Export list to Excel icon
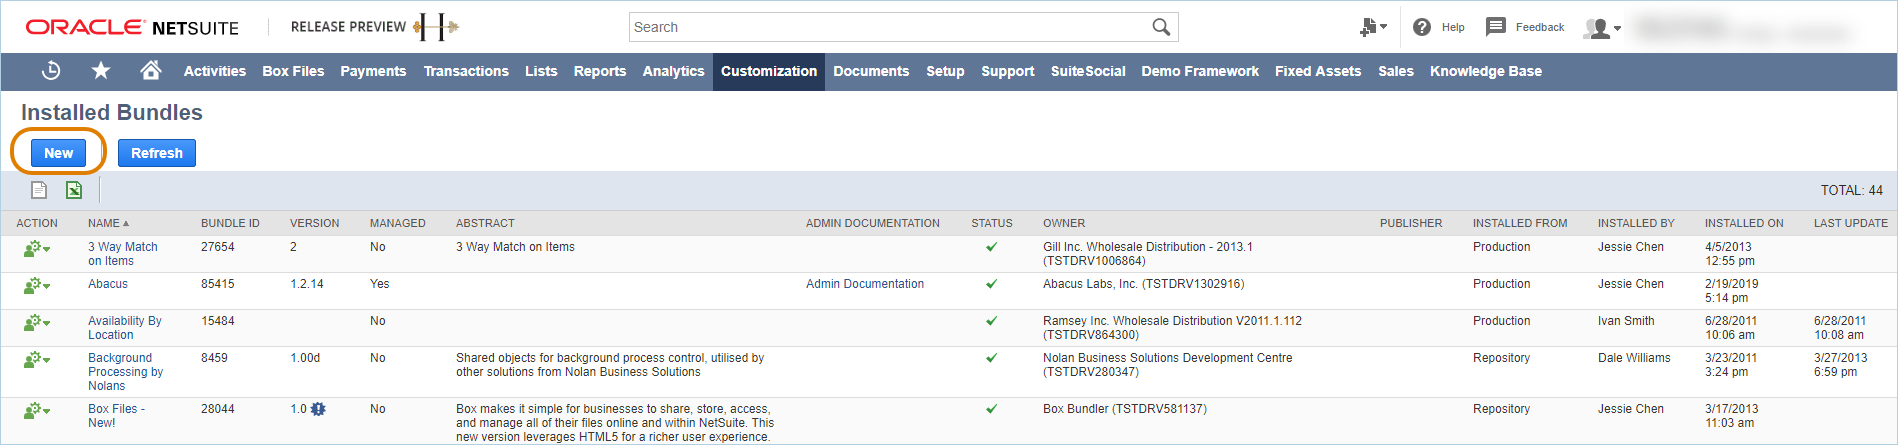 (x=74, y=190)
